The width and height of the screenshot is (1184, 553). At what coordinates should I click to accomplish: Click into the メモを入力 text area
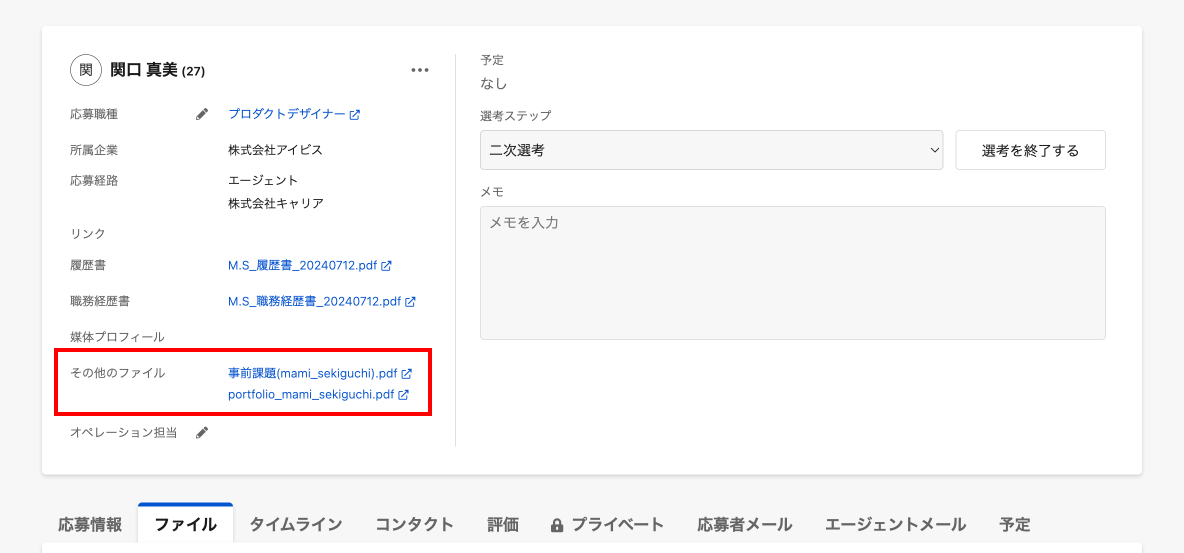tap(792, 272)
